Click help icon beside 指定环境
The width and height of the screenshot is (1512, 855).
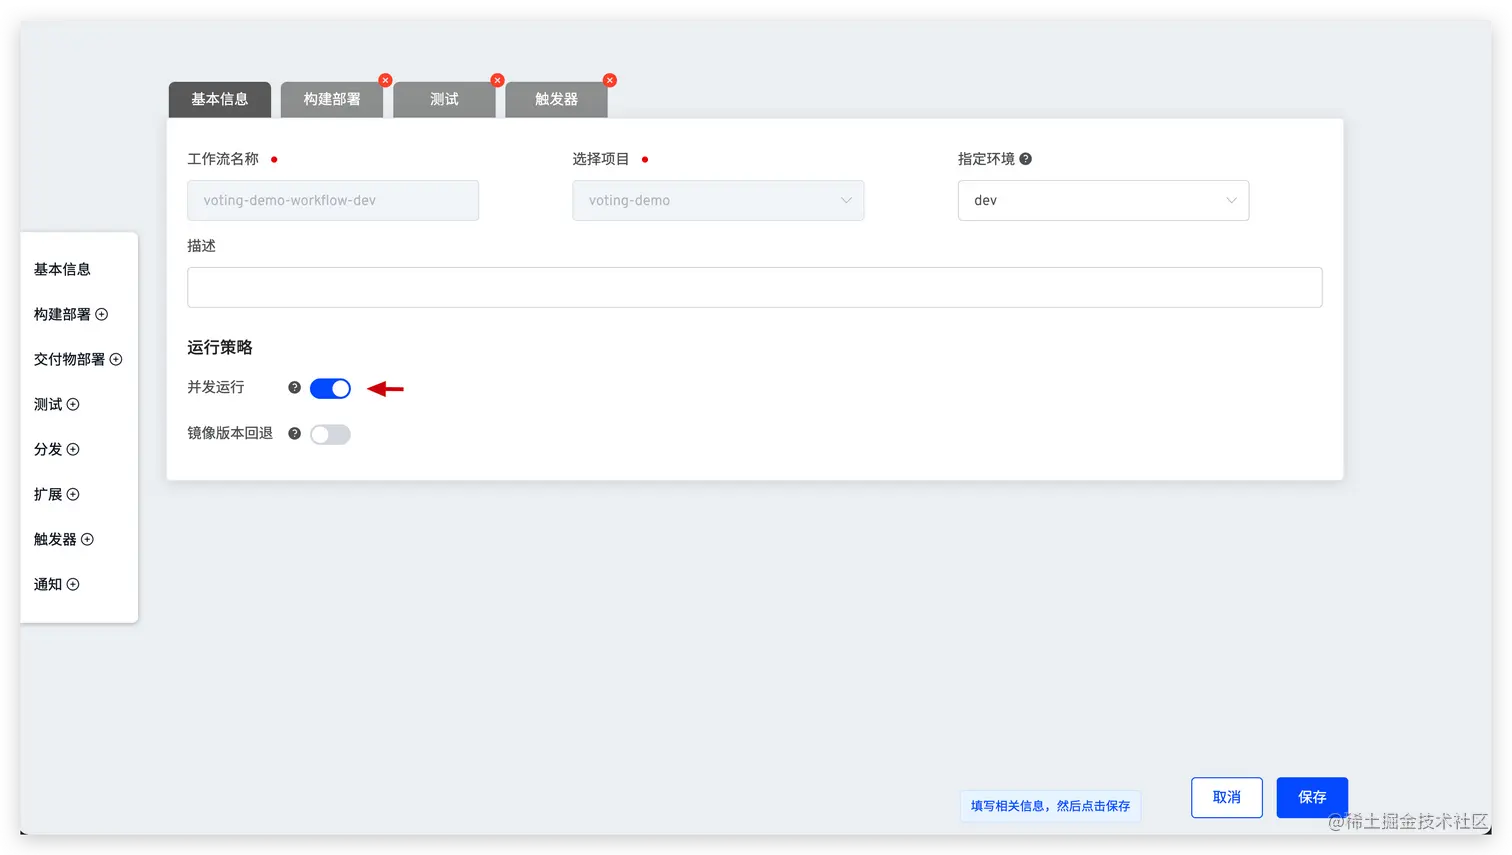(1025, 159)
